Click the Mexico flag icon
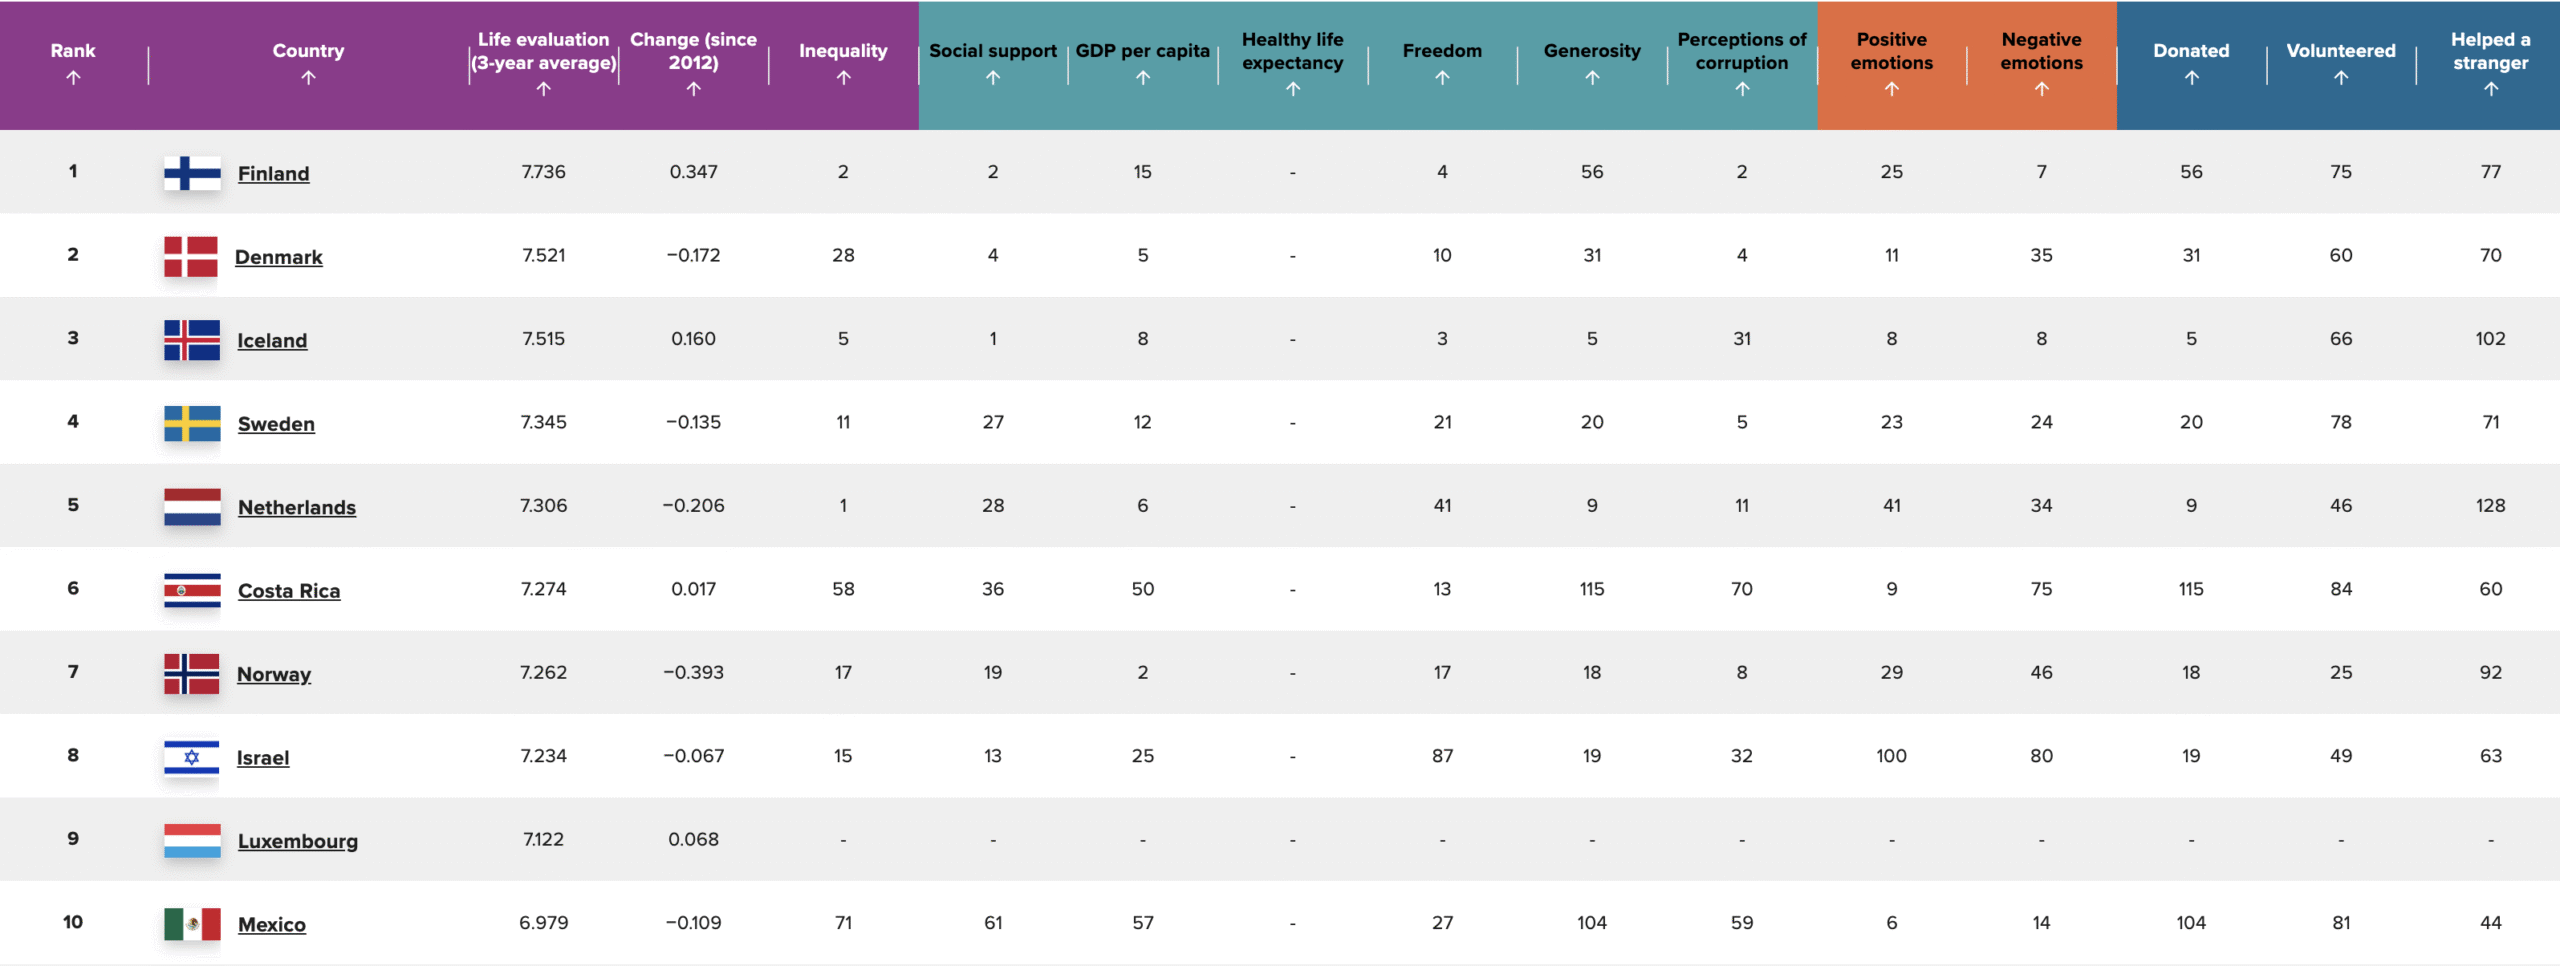The width and height of the screenshot is (2560, 966). point(192,924)
